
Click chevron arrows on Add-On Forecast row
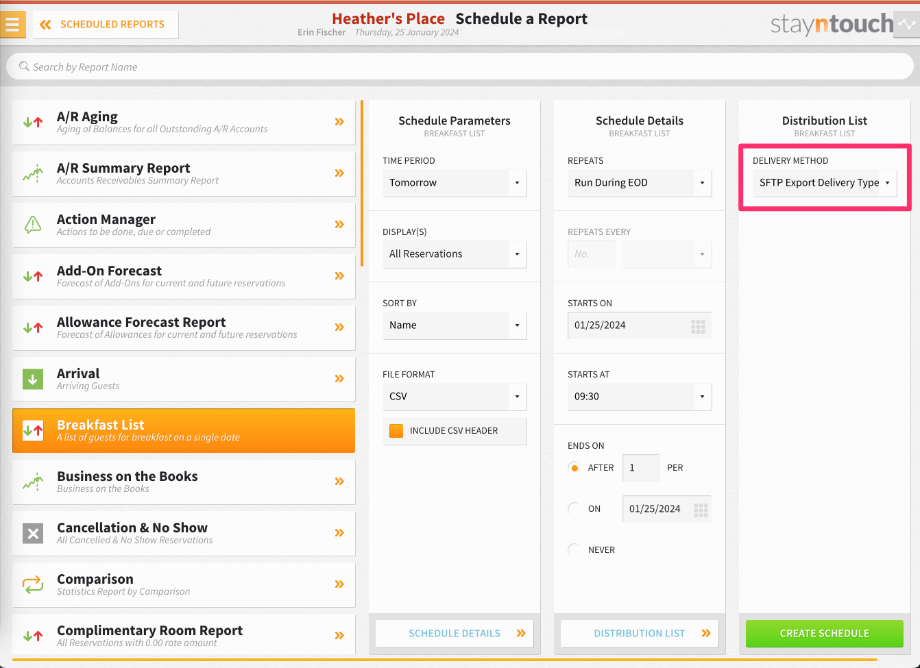pos(339,276)
